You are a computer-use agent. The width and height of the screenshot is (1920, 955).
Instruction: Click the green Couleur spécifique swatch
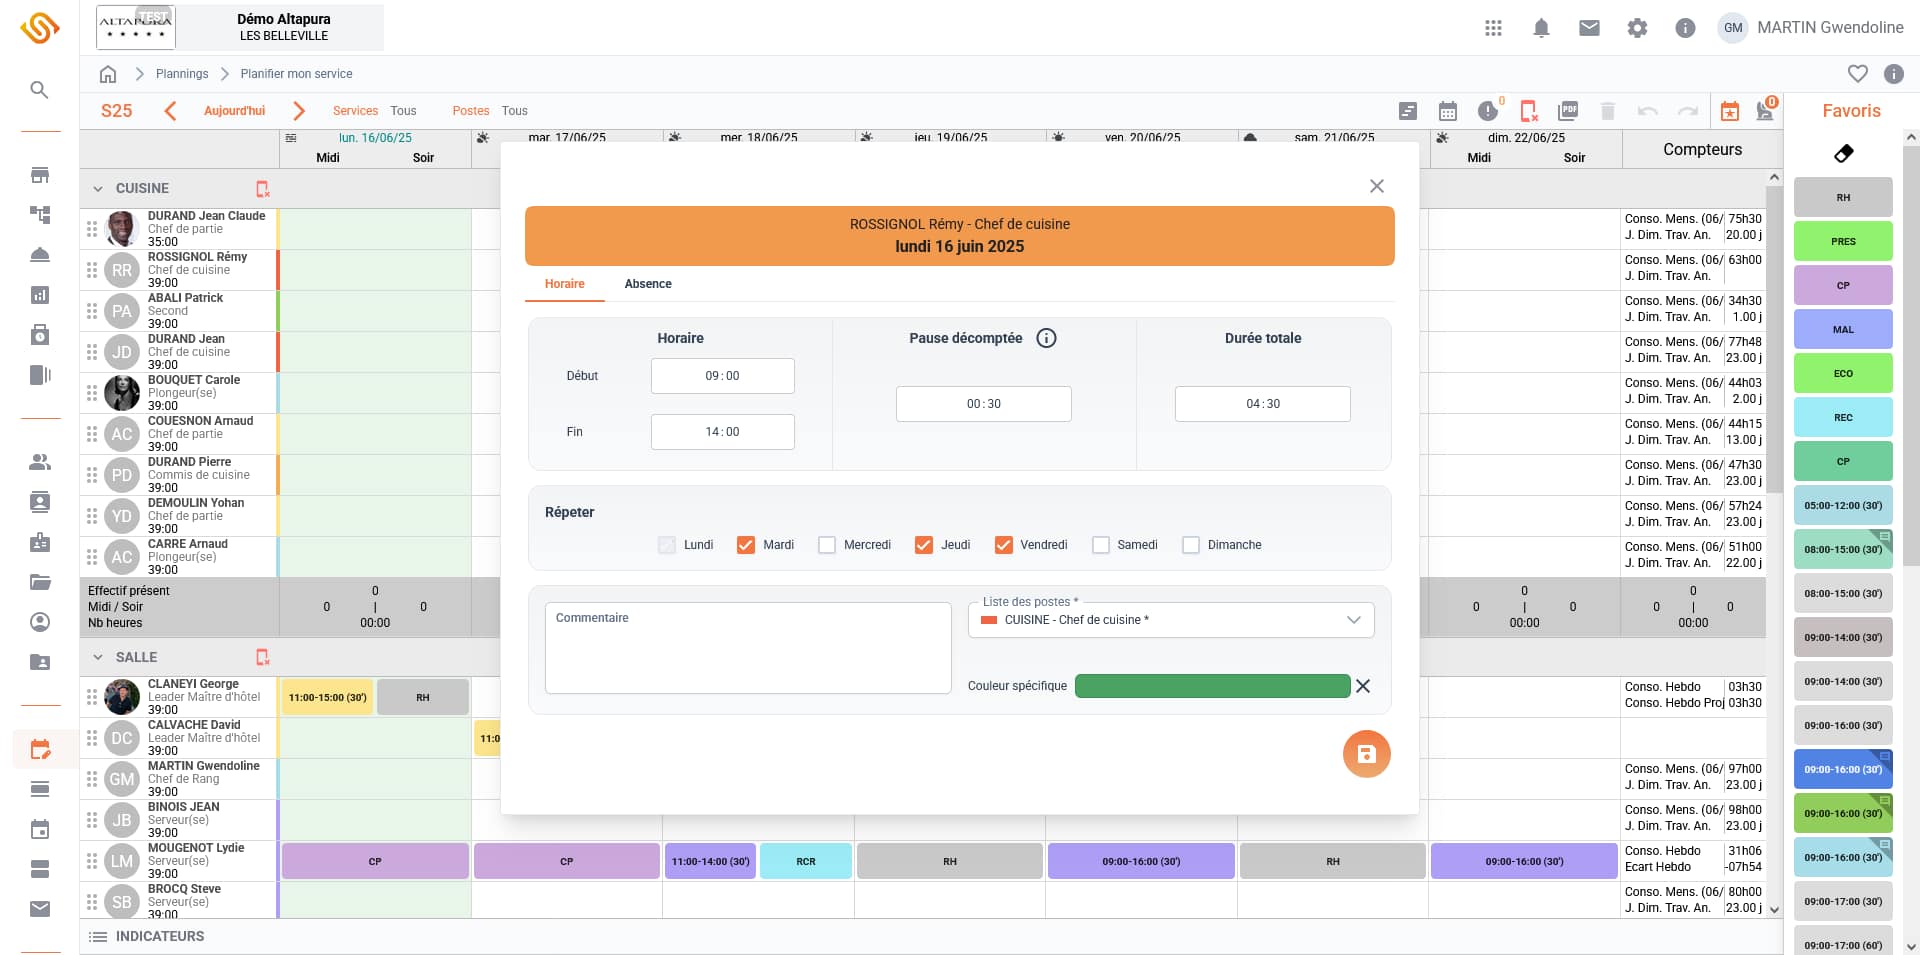click(1212, 686)
